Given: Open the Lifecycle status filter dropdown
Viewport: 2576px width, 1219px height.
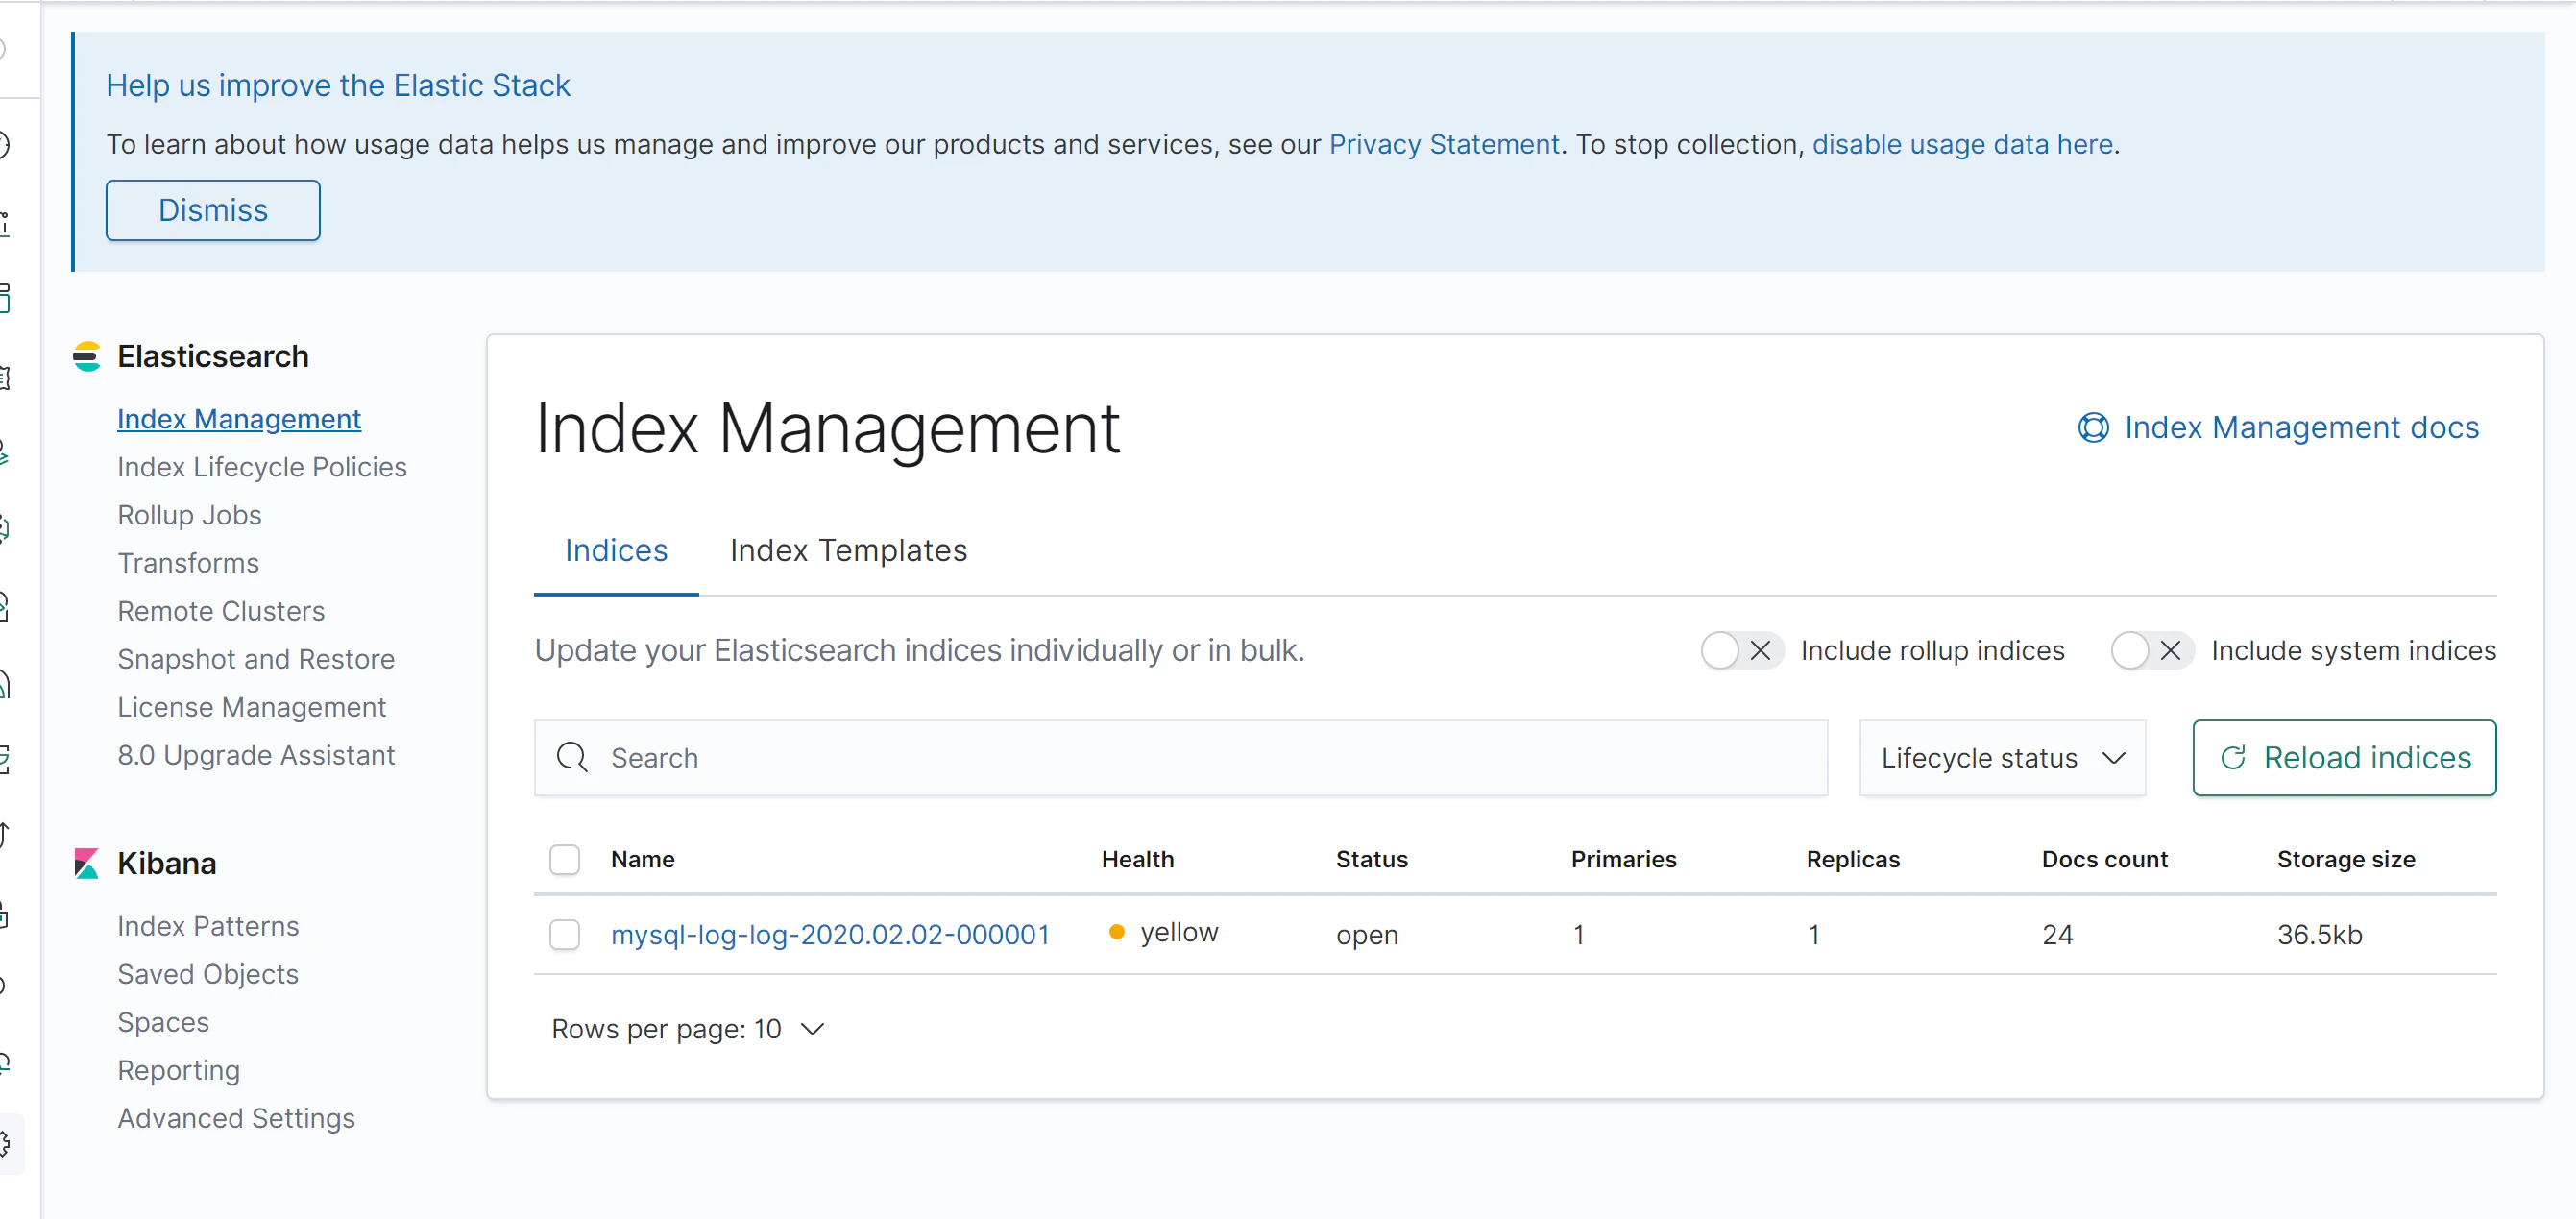Looking at the screenshot, I should pyautogui.click(x=2002, y=758).
